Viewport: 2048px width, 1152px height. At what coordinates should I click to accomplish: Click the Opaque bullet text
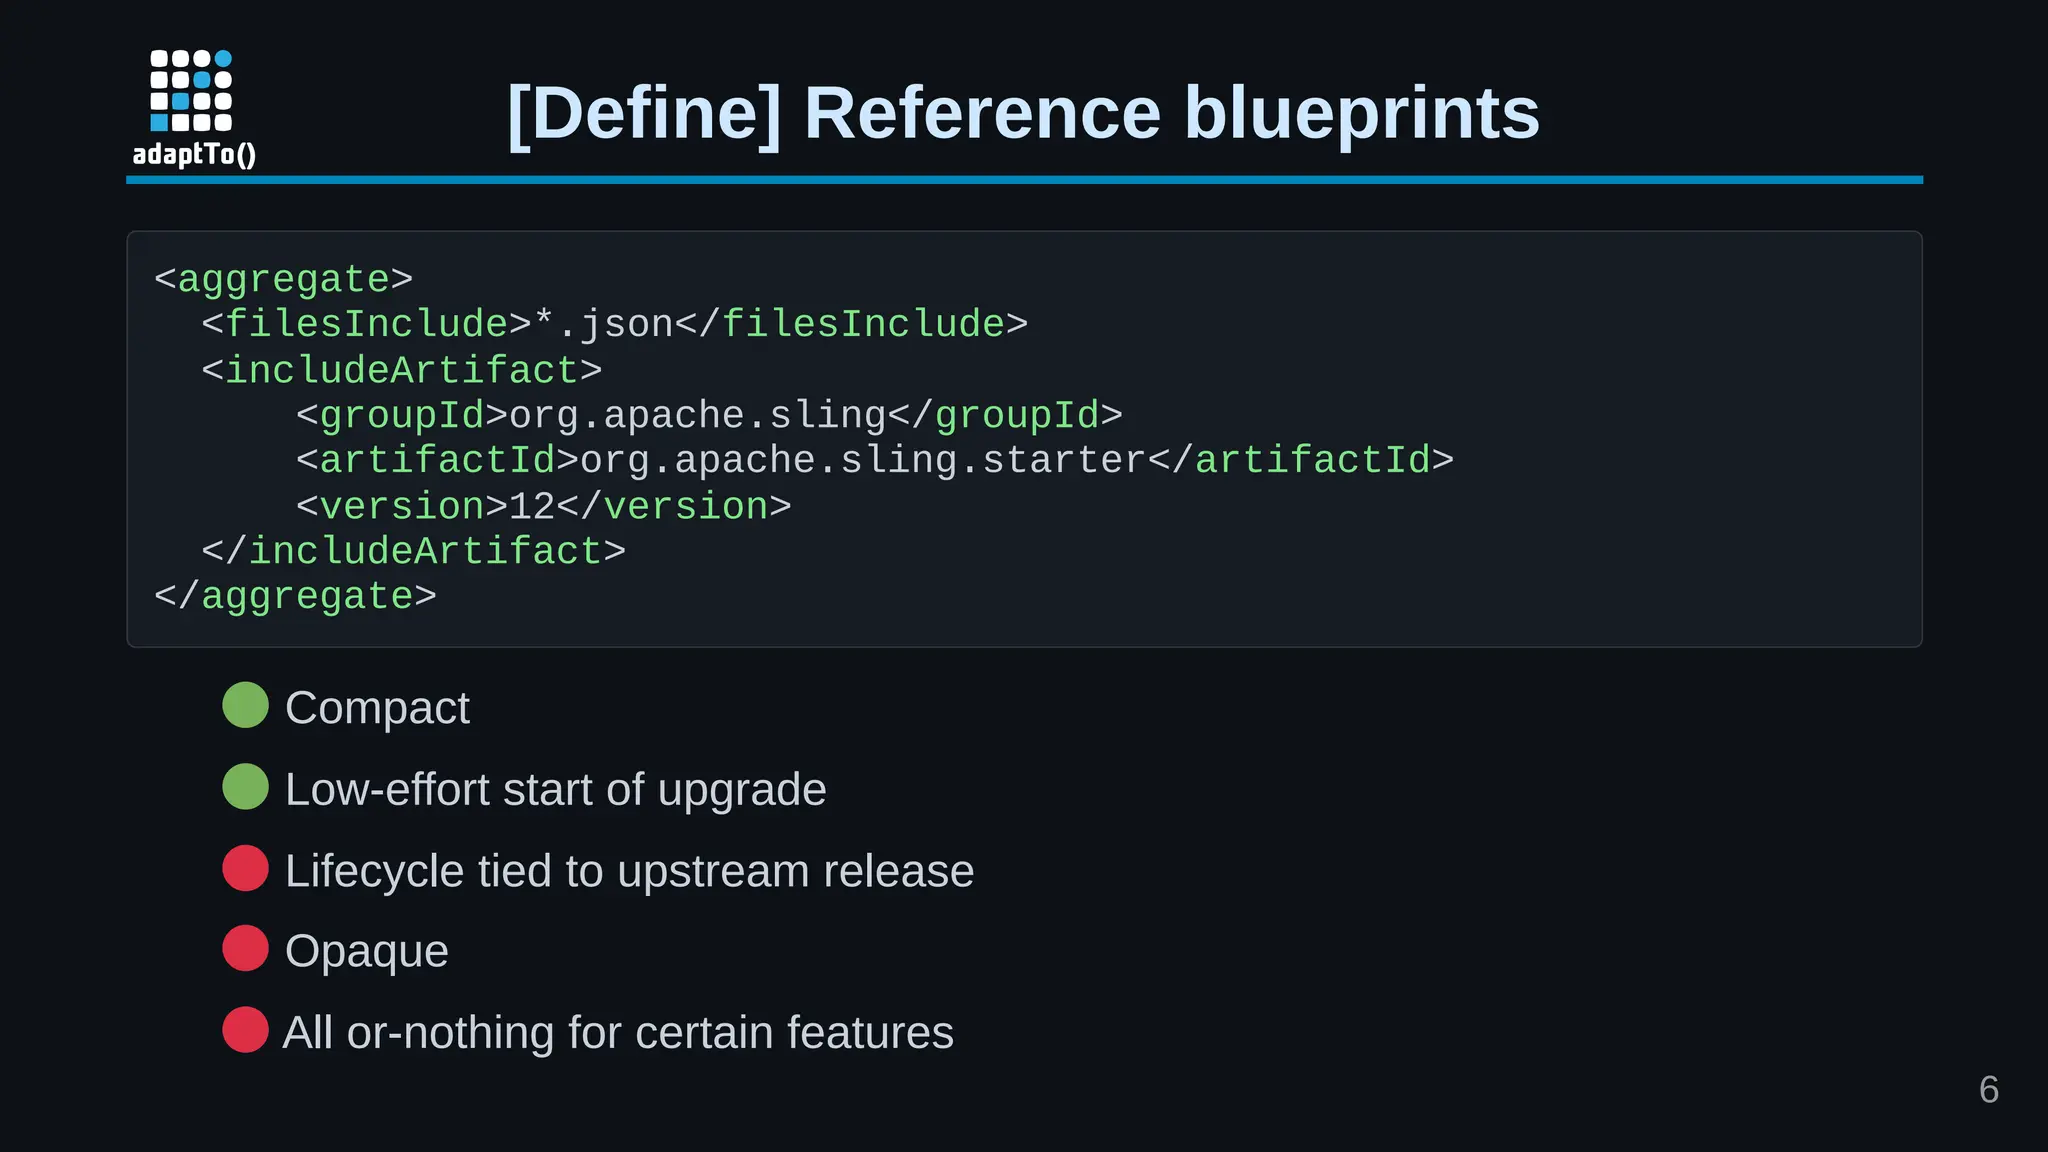366,951
